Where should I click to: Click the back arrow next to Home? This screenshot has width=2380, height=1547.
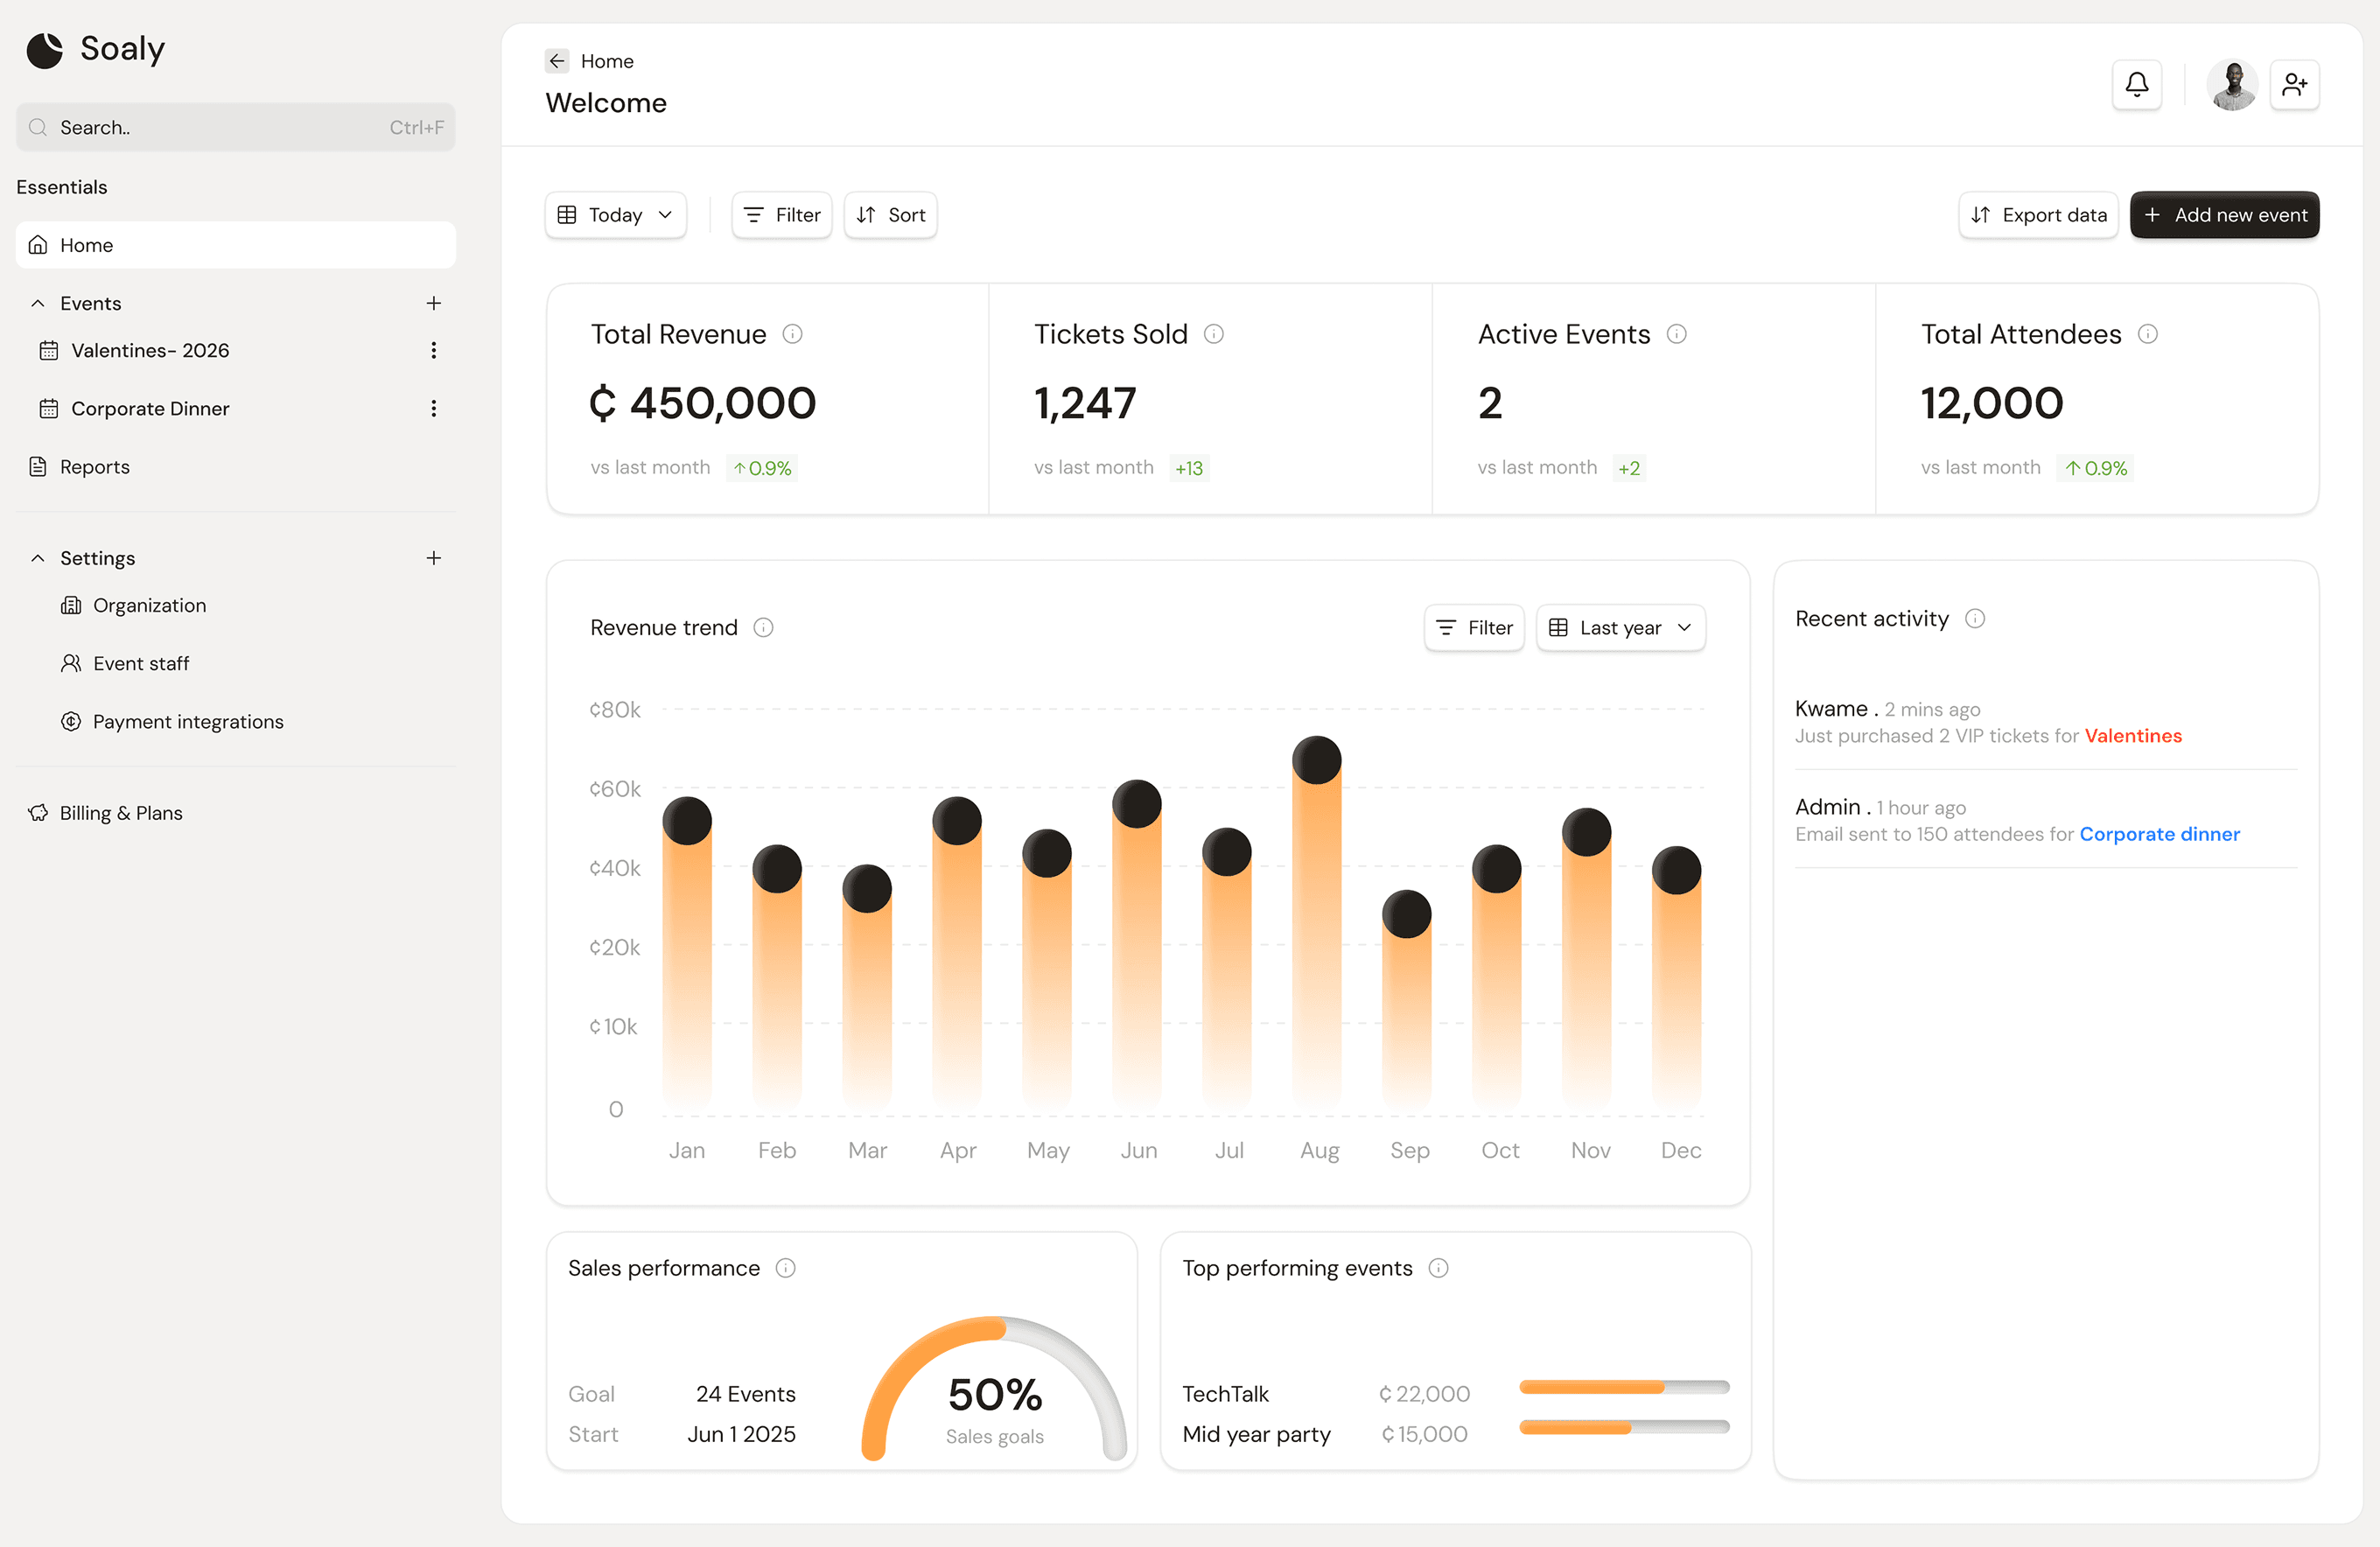[556, 60]
